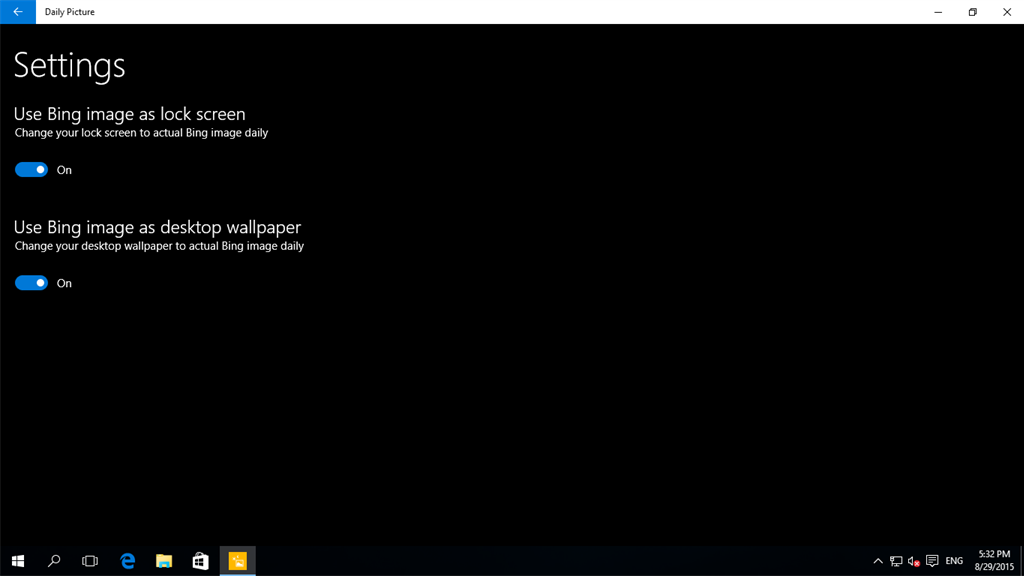Open taskbar Search
Viewport: 1024px width, 576px height.
(x=53, y=561)
